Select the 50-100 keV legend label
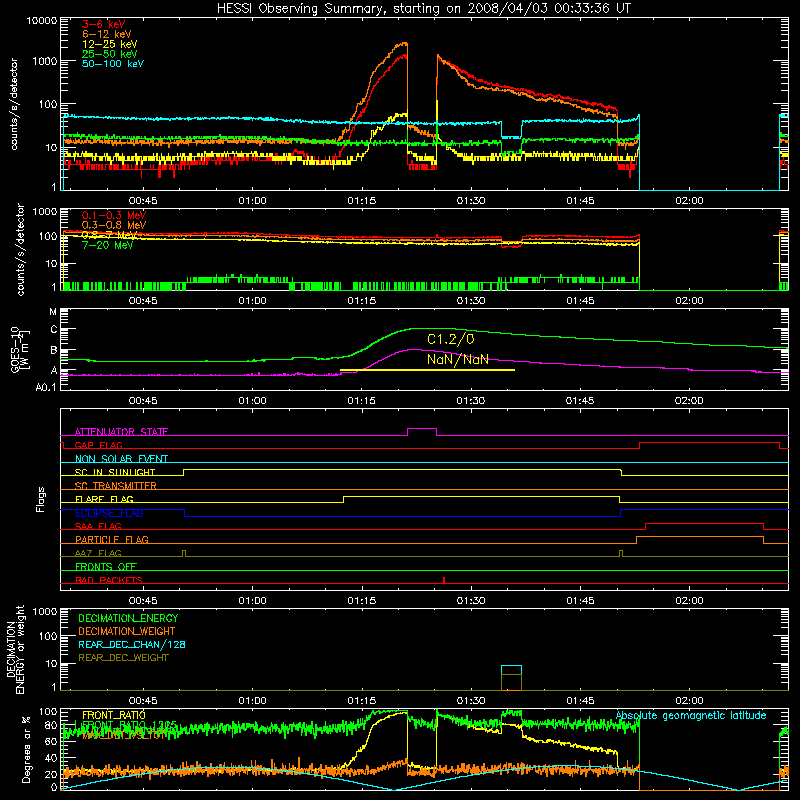The height and width of the screenshot is (800, 800). tap(113, 63)
